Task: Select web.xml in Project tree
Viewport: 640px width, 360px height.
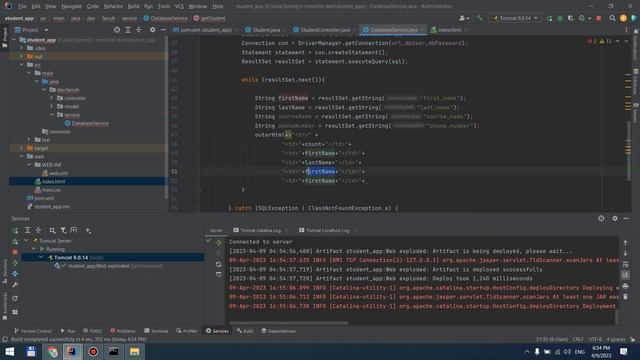Action: [58, 173]
